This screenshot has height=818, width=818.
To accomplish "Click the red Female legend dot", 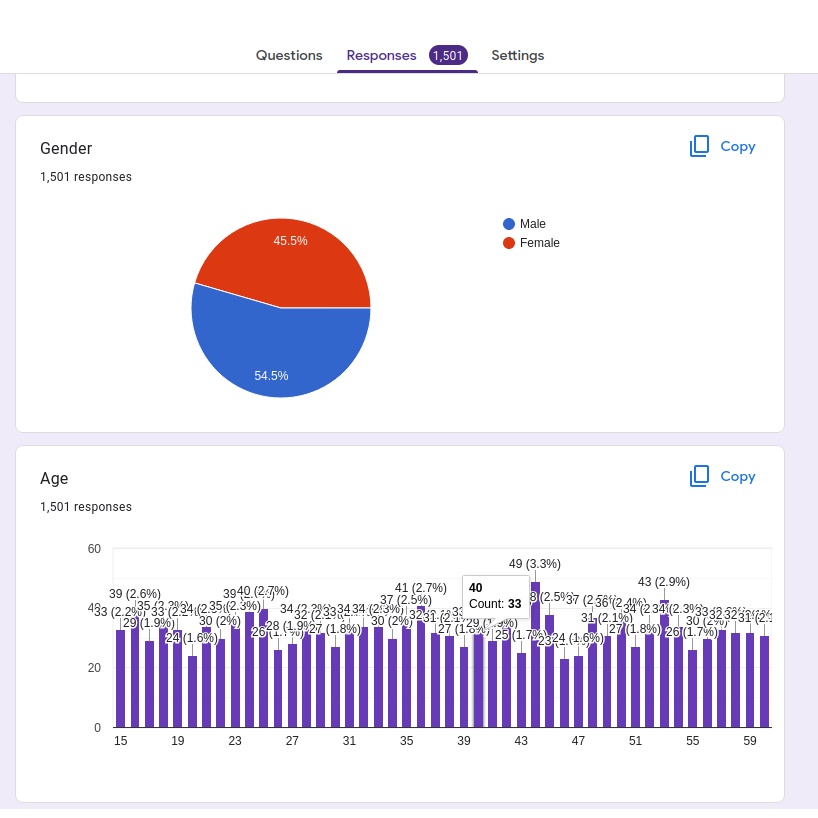I will 509,243.
